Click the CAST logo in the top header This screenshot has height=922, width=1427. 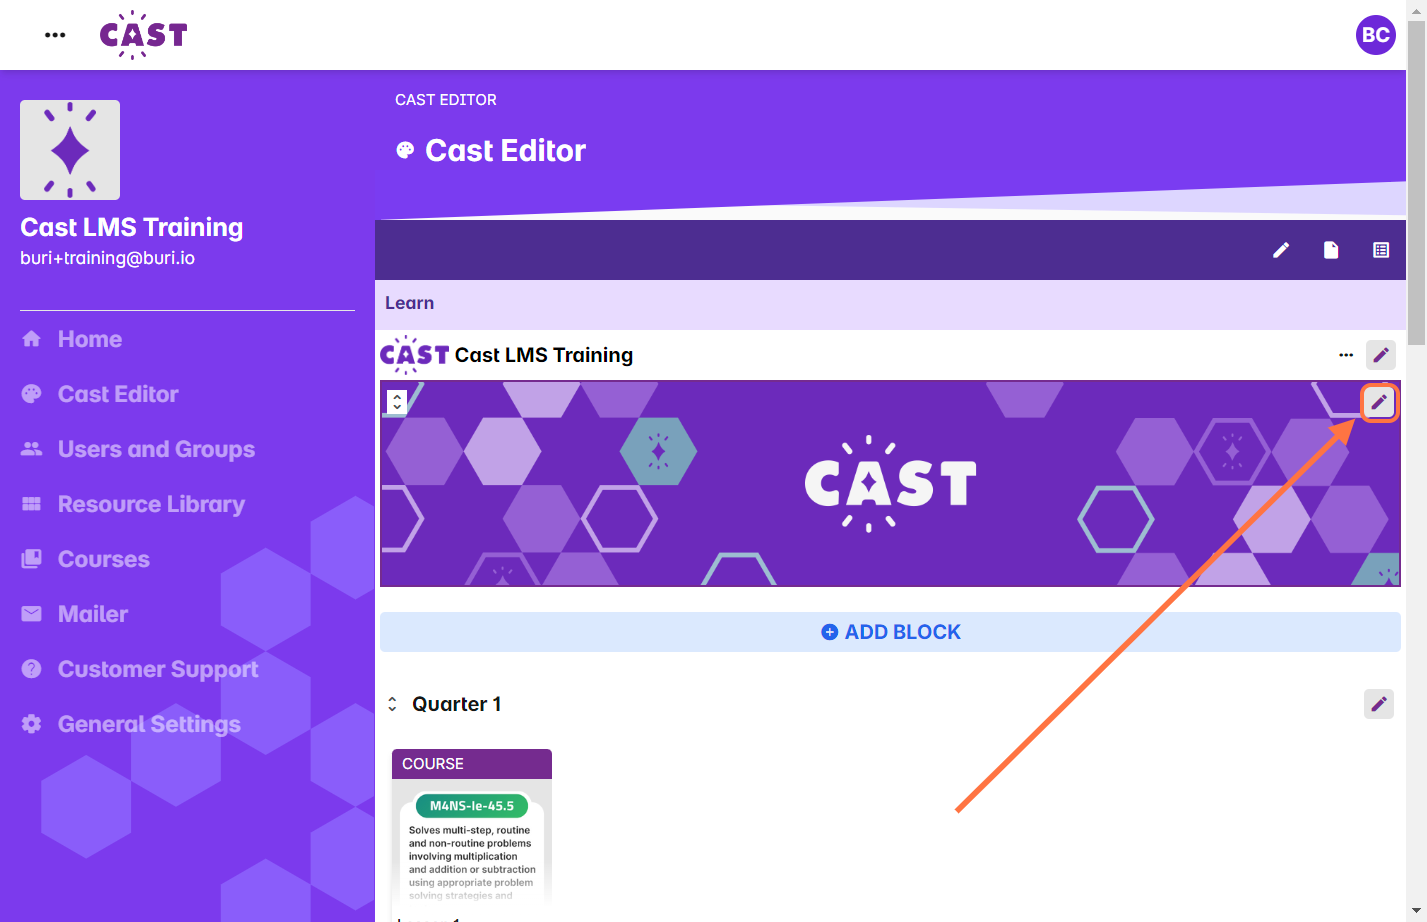pyautogui.click(x=143, y=35)
